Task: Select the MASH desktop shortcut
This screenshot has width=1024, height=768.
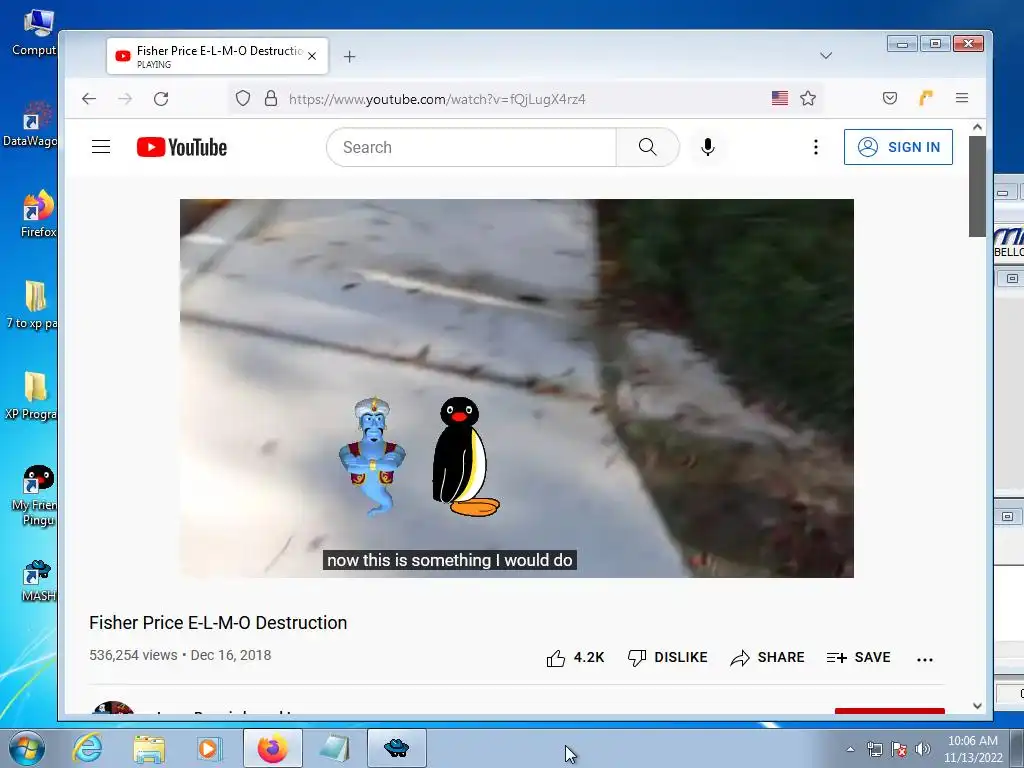Action: [x=38, y=581]
